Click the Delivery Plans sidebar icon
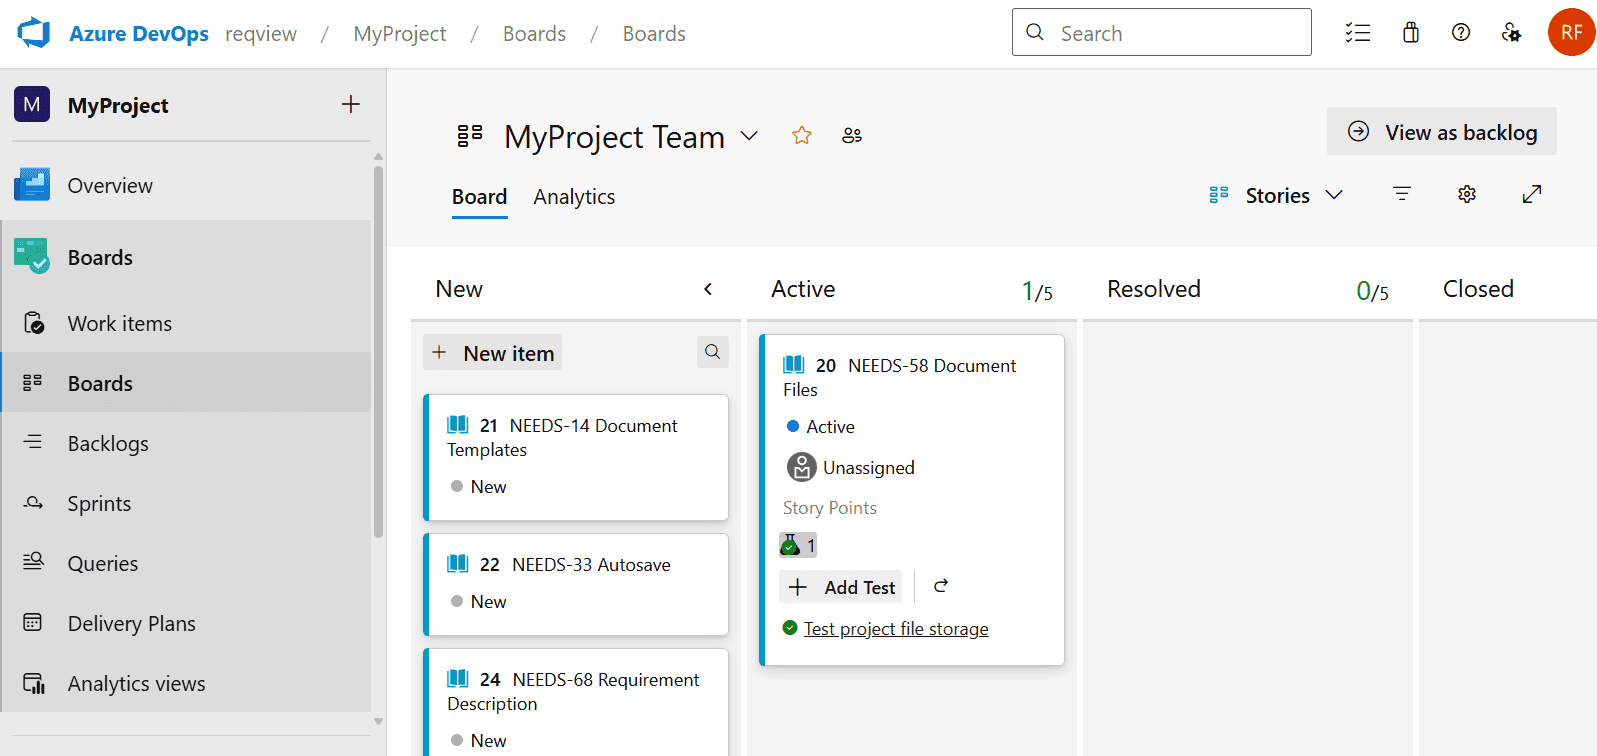Viewport: 1597px width, 756px height. [33, 623]
